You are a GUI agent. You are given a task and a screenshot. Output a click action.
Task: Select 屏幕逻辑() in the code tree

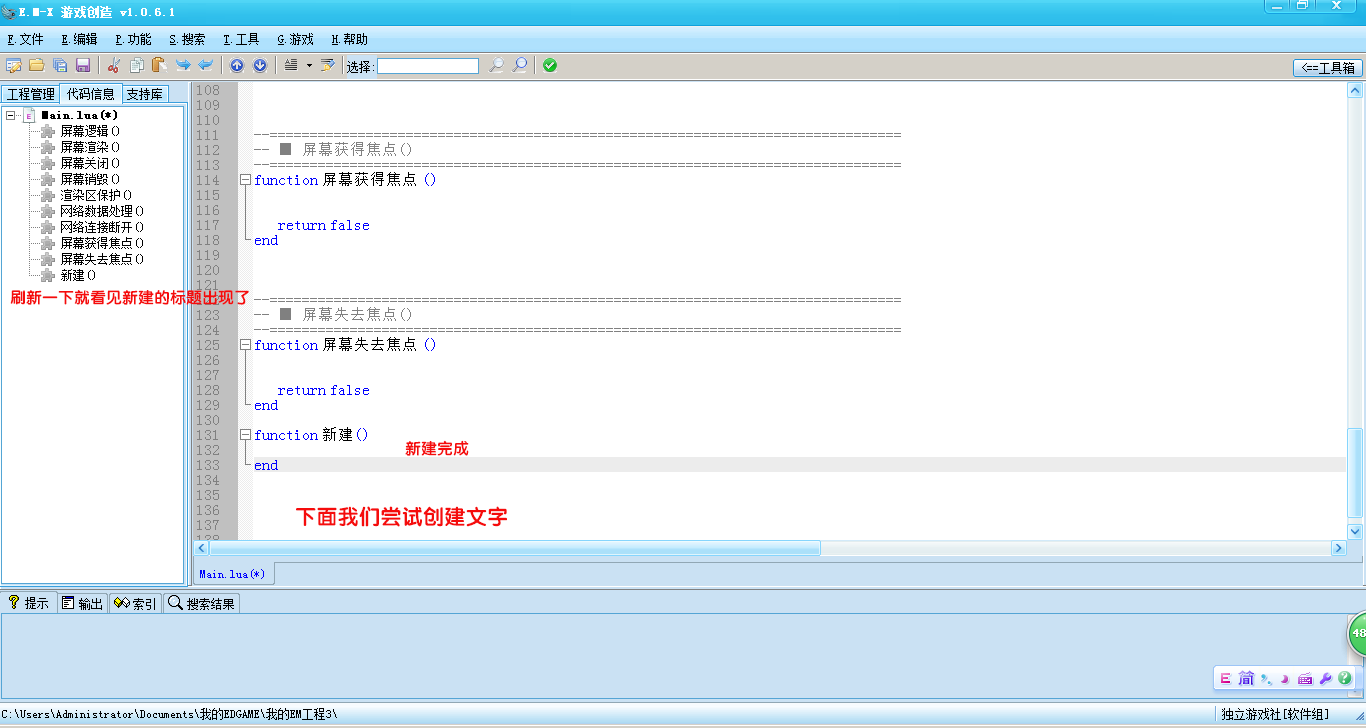click(90, 131)
